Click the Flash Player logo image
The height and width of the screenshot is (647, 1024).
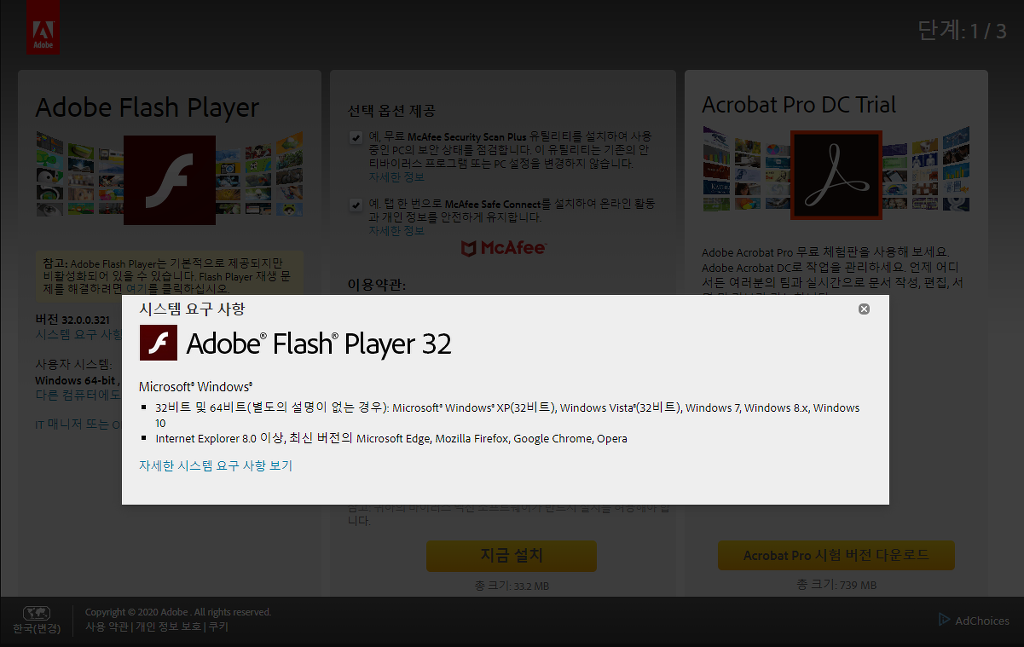170,180
